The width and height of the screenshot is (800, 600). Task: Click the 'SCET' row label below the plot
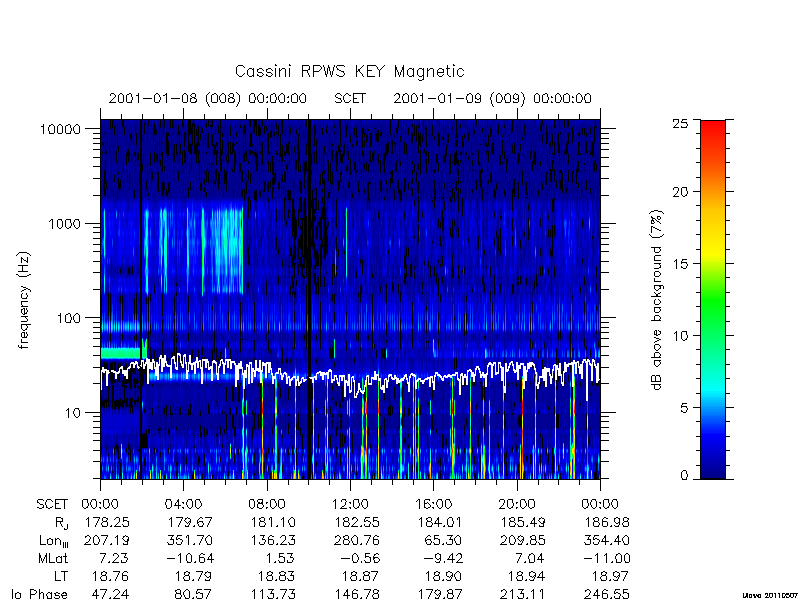pyautogui.click(x=52, y=505)
